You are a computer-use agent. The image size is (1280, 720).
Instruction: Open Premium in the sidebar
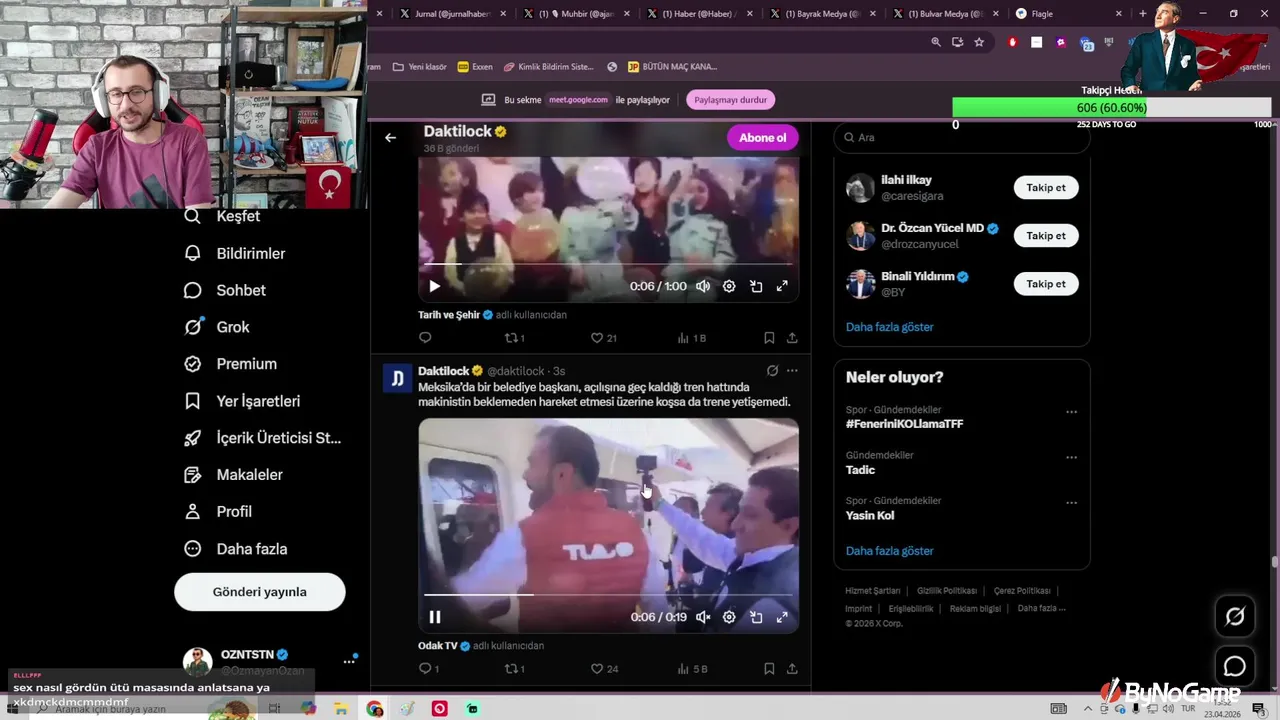(x=231, y=364)
